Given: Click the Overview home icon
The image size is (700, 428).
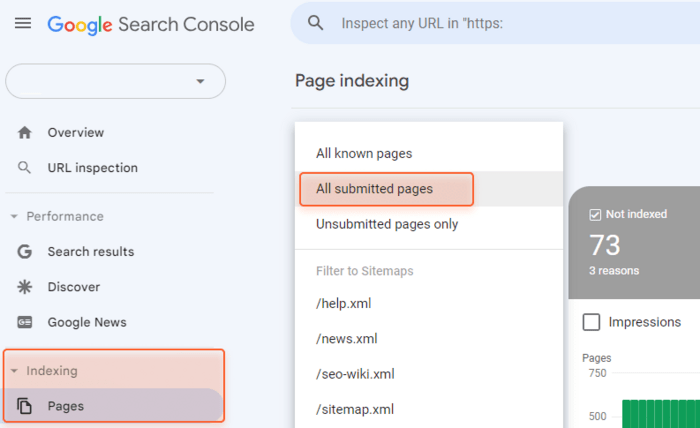Looking at the screenshot, I should click(x=25, y=133).
